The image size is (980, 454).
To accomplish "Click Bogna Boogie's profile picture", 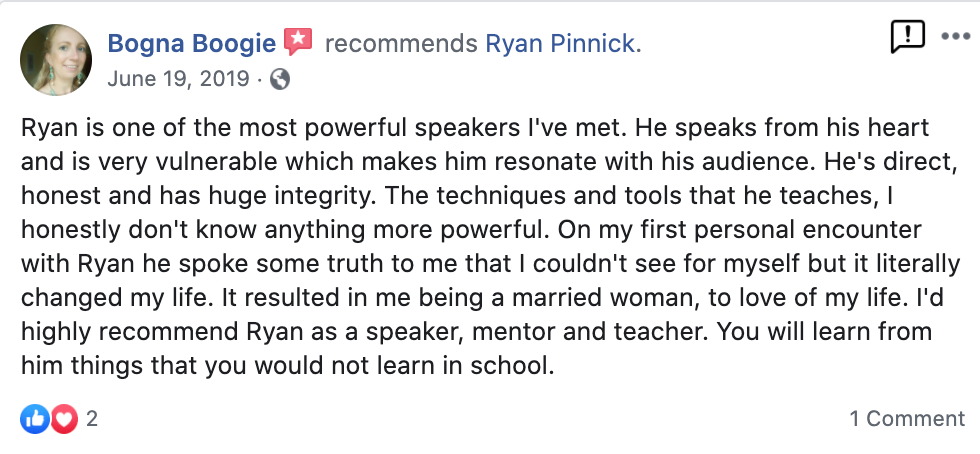I will tap(56, 60).
